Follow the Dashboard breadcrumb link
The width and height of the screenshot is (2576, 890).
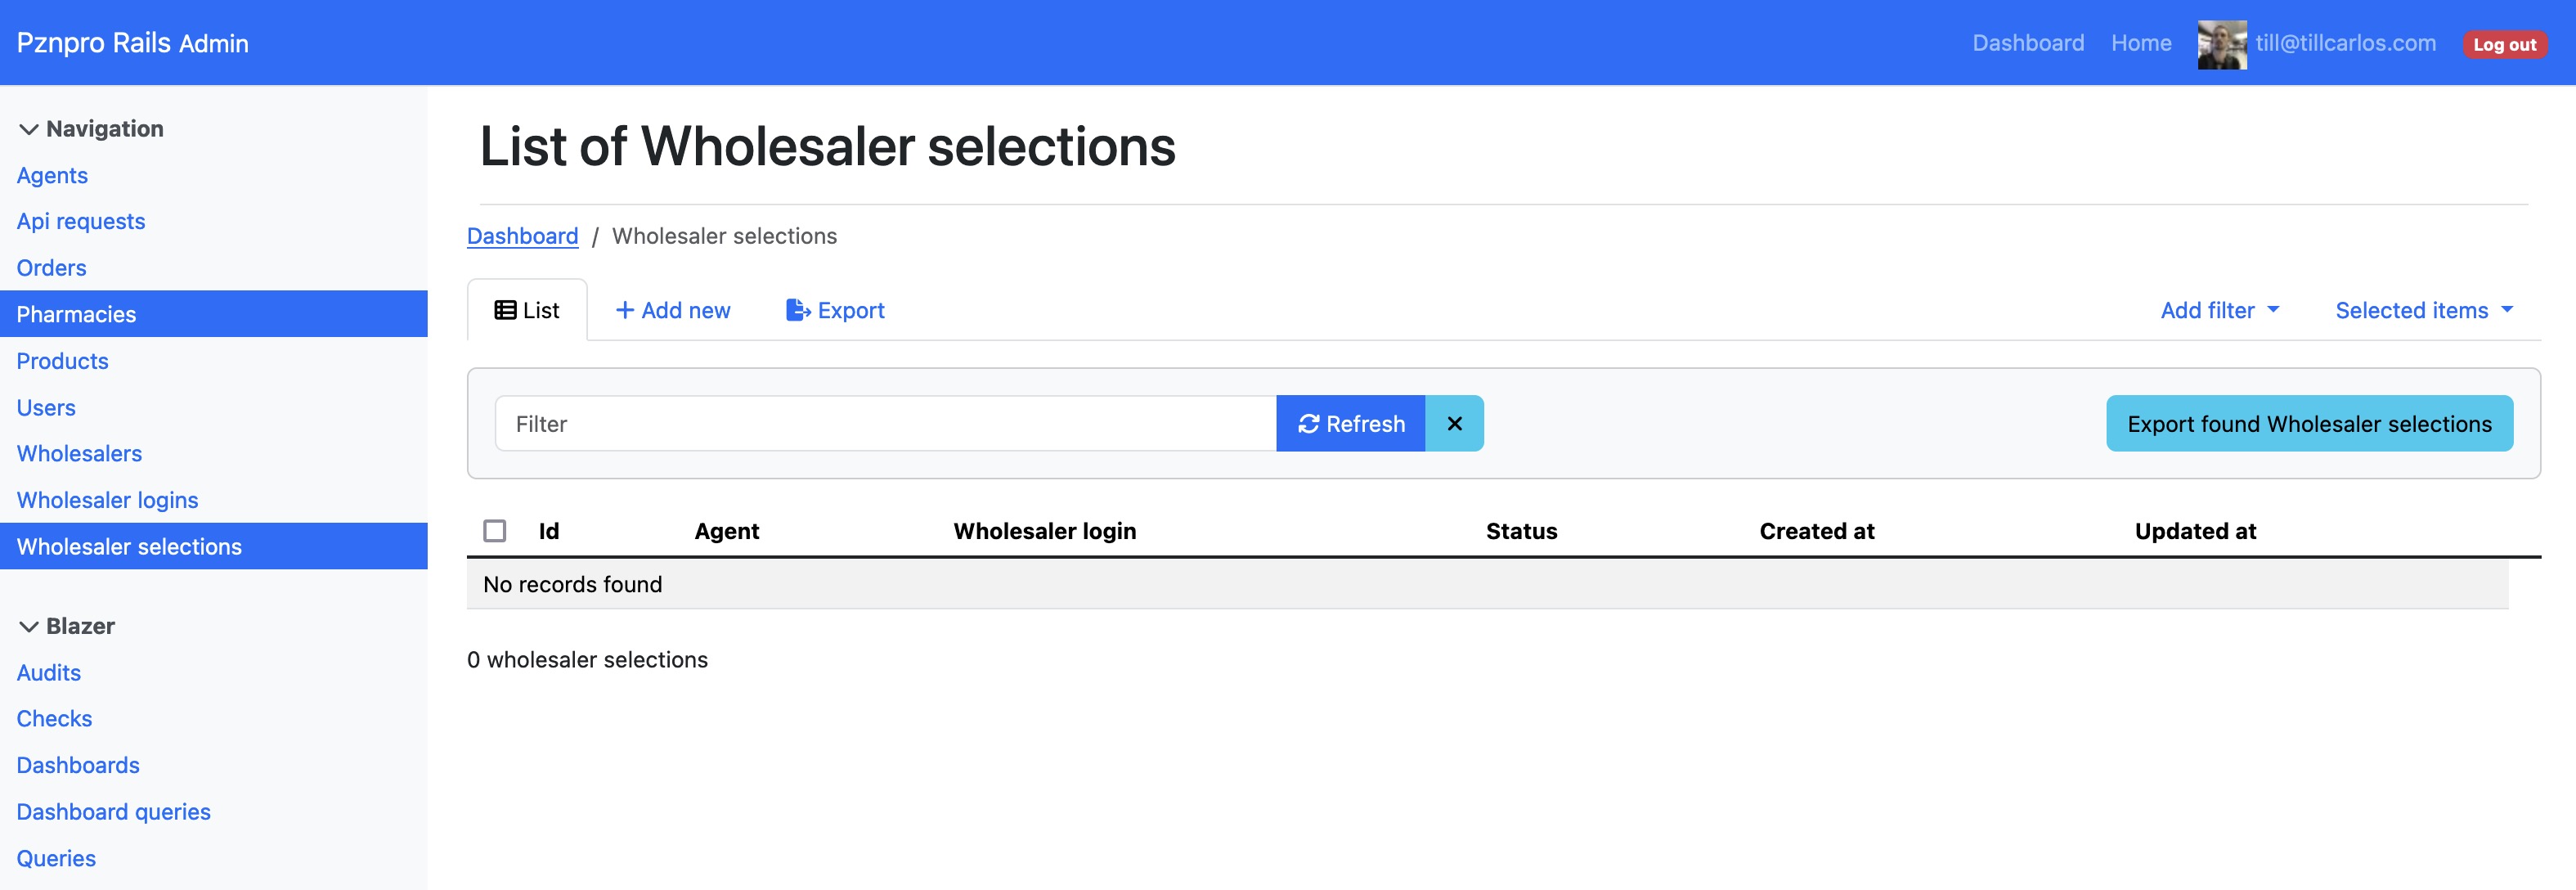click(522, 236)
